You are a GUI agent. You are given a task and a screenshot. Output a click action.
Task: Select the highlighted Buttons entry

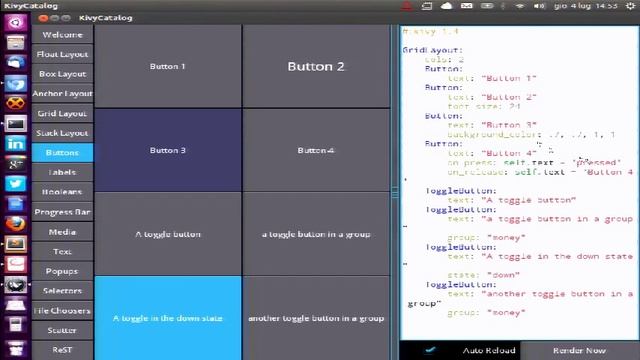tap(62, 153)
